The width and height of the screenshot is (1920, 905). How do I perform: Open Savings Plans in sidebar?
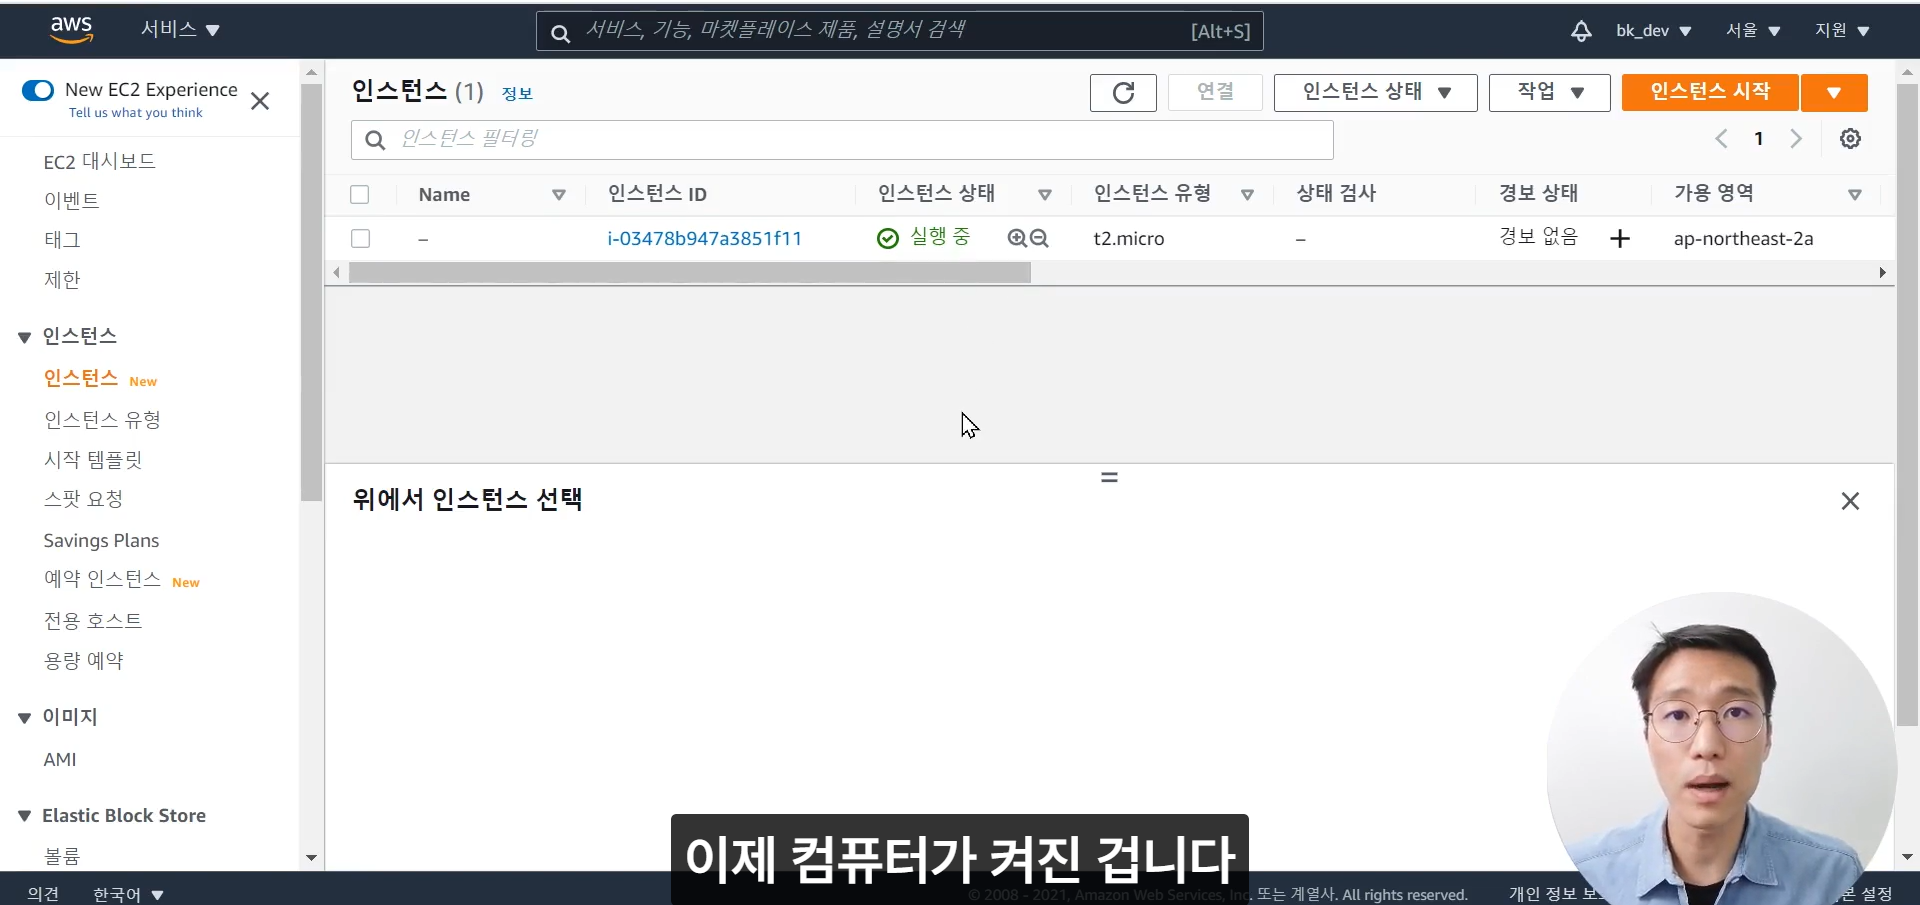(x=101, y=541)
